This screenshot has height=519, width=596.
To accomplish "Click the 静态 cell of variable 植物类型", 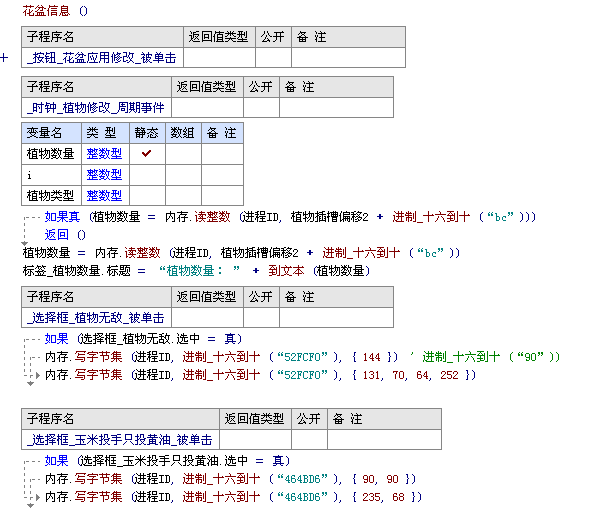I will tap(147, 196).
